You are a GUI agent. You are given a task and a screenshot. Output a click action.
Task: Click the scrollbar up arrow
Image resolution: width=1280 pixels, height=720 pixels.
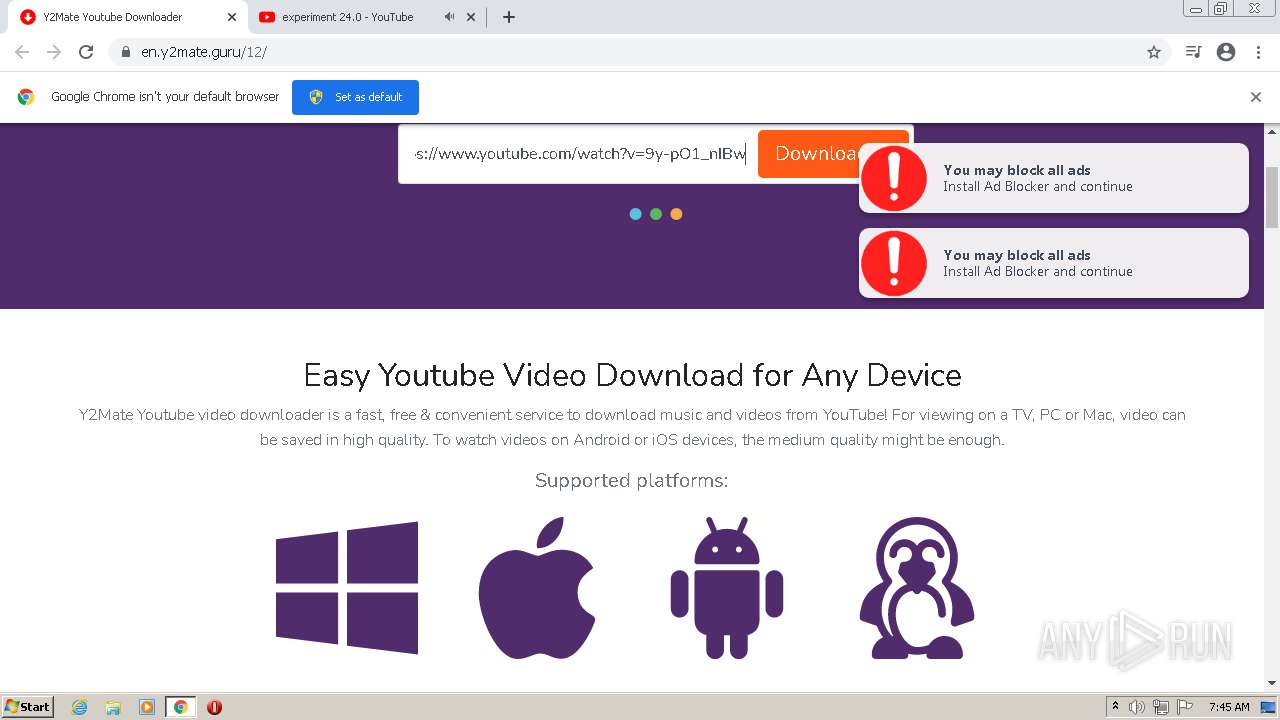point(1272,131)
